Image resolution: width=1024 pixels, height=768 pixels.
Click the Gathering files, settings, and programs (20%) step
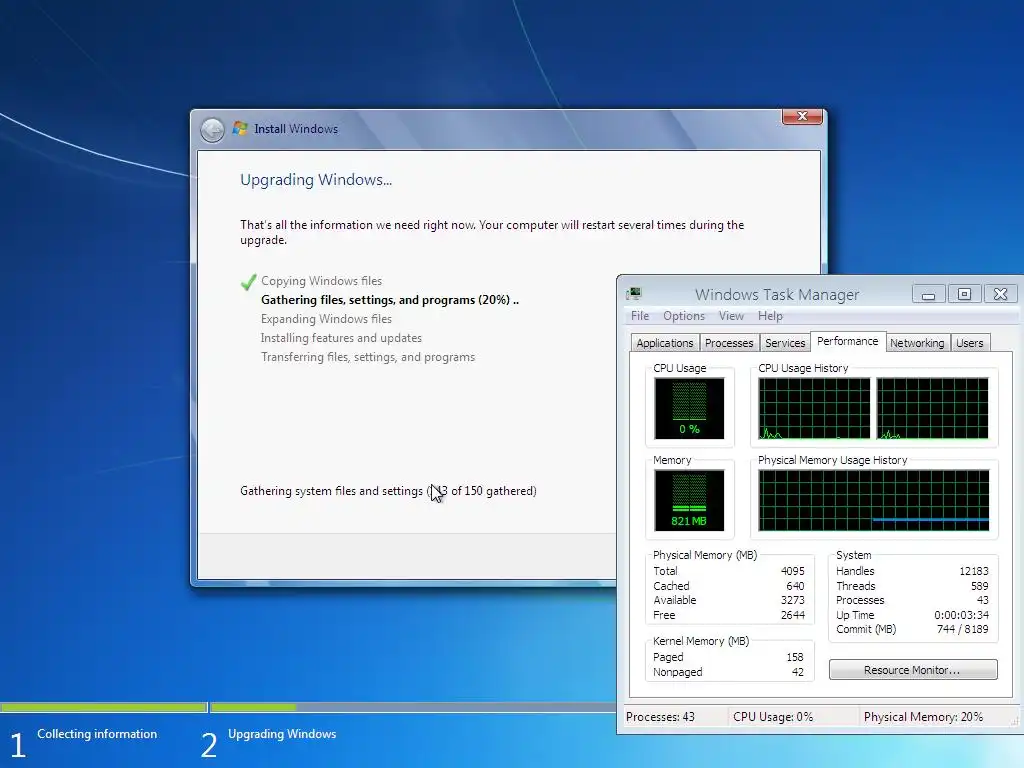click(390, 300)
